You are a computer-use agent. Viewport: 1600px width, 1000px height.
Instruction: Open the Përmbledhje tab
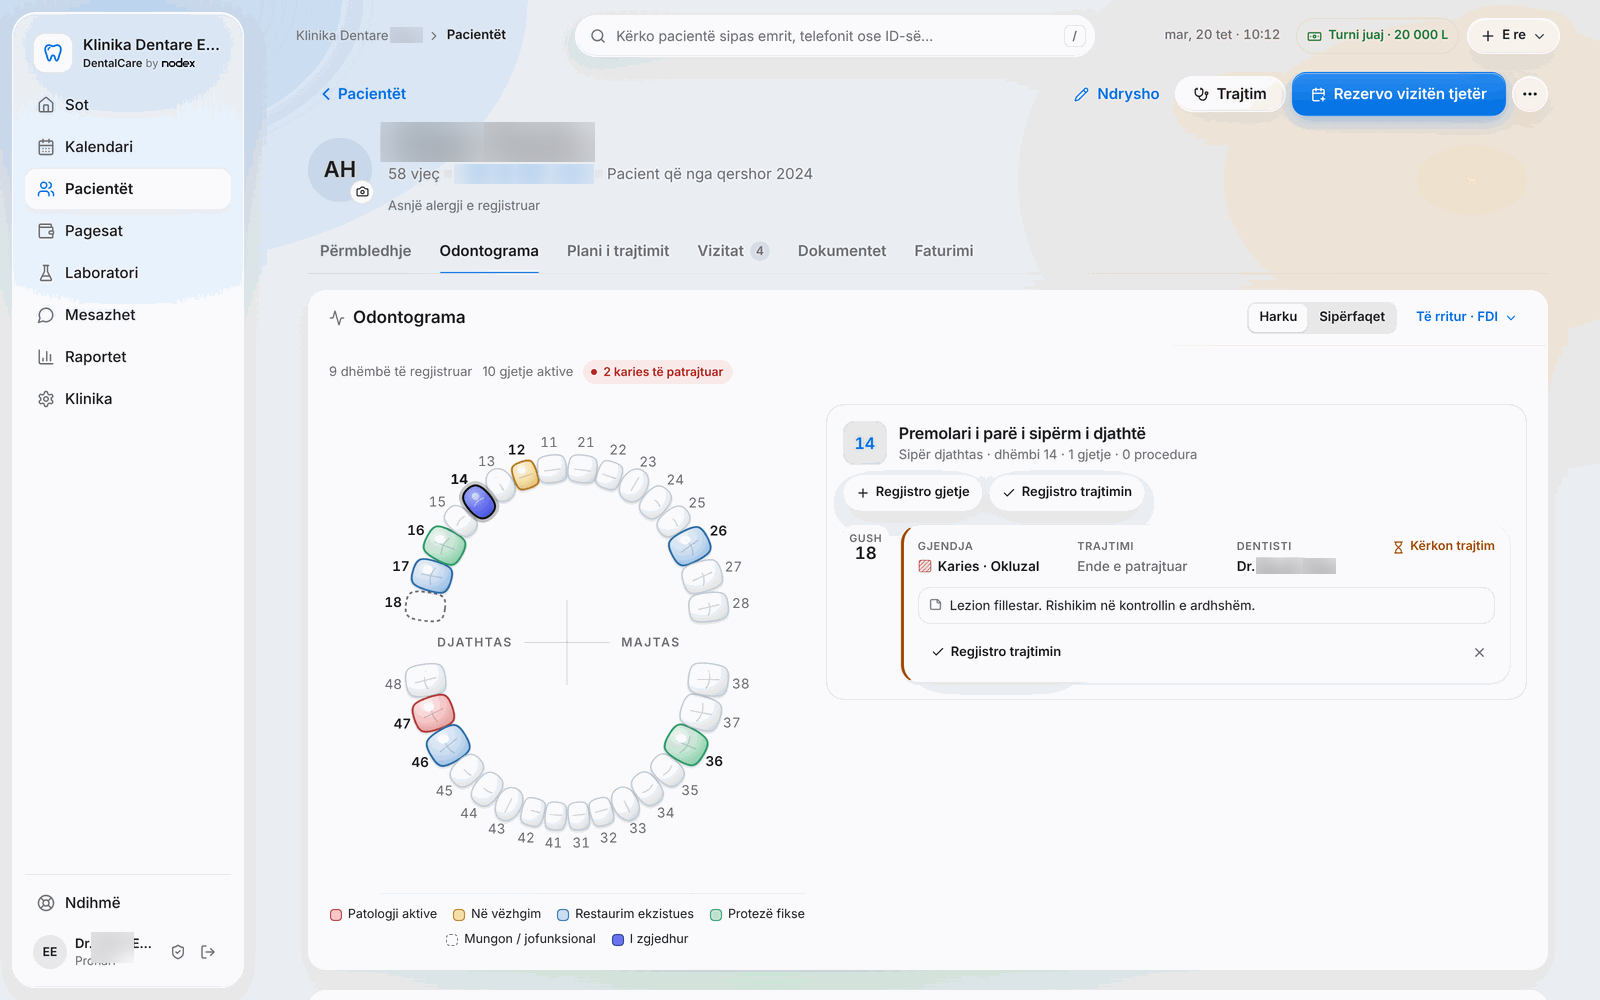pyautogui.click(x=365, y=251)
